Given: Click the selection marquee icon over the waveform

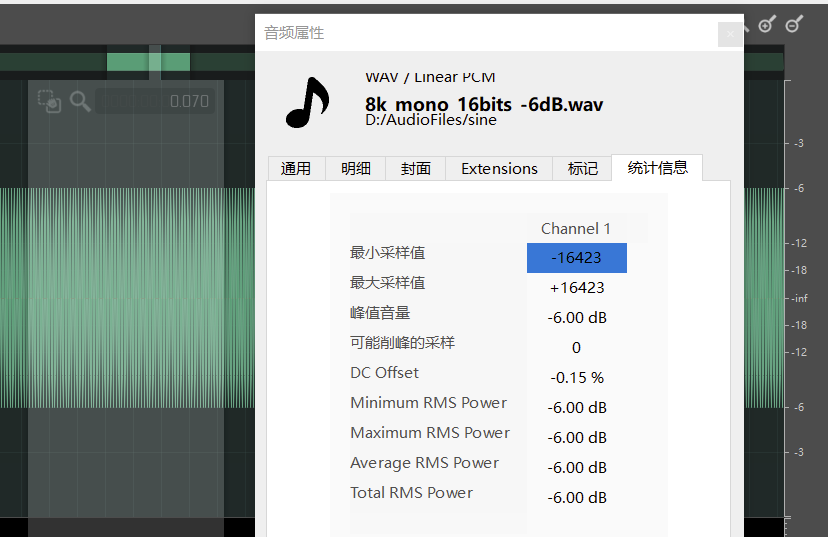Looking at the screenshot, I should (x=49, y=100).
